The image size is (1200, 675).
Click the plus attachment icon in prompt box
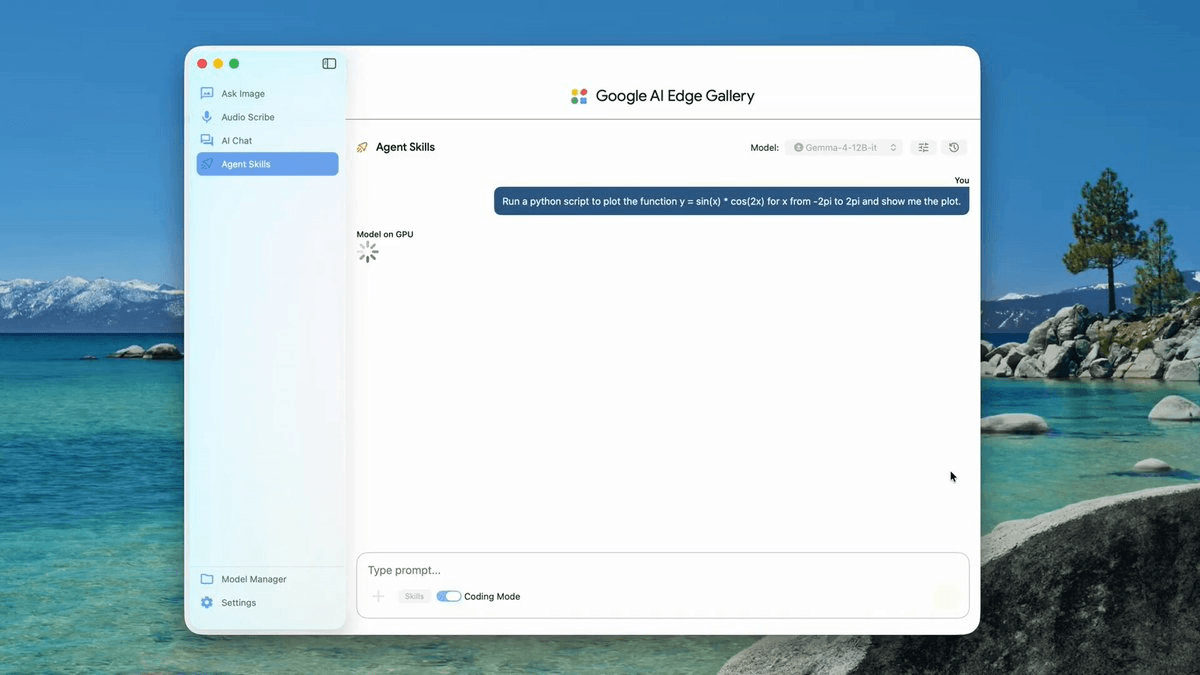[x=378, y=596]
